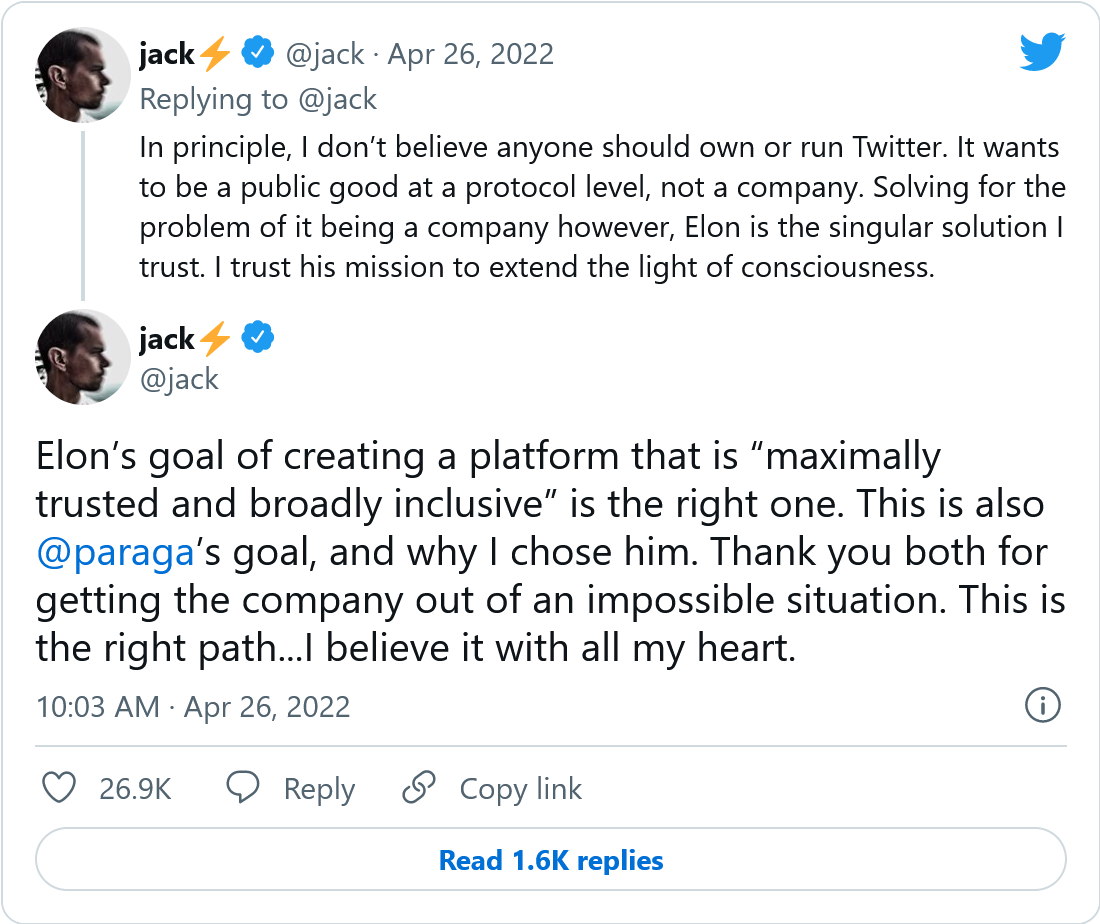Click the @paraga mention link
Viewport: 1100px width, 924px height.
coord(114,551)
